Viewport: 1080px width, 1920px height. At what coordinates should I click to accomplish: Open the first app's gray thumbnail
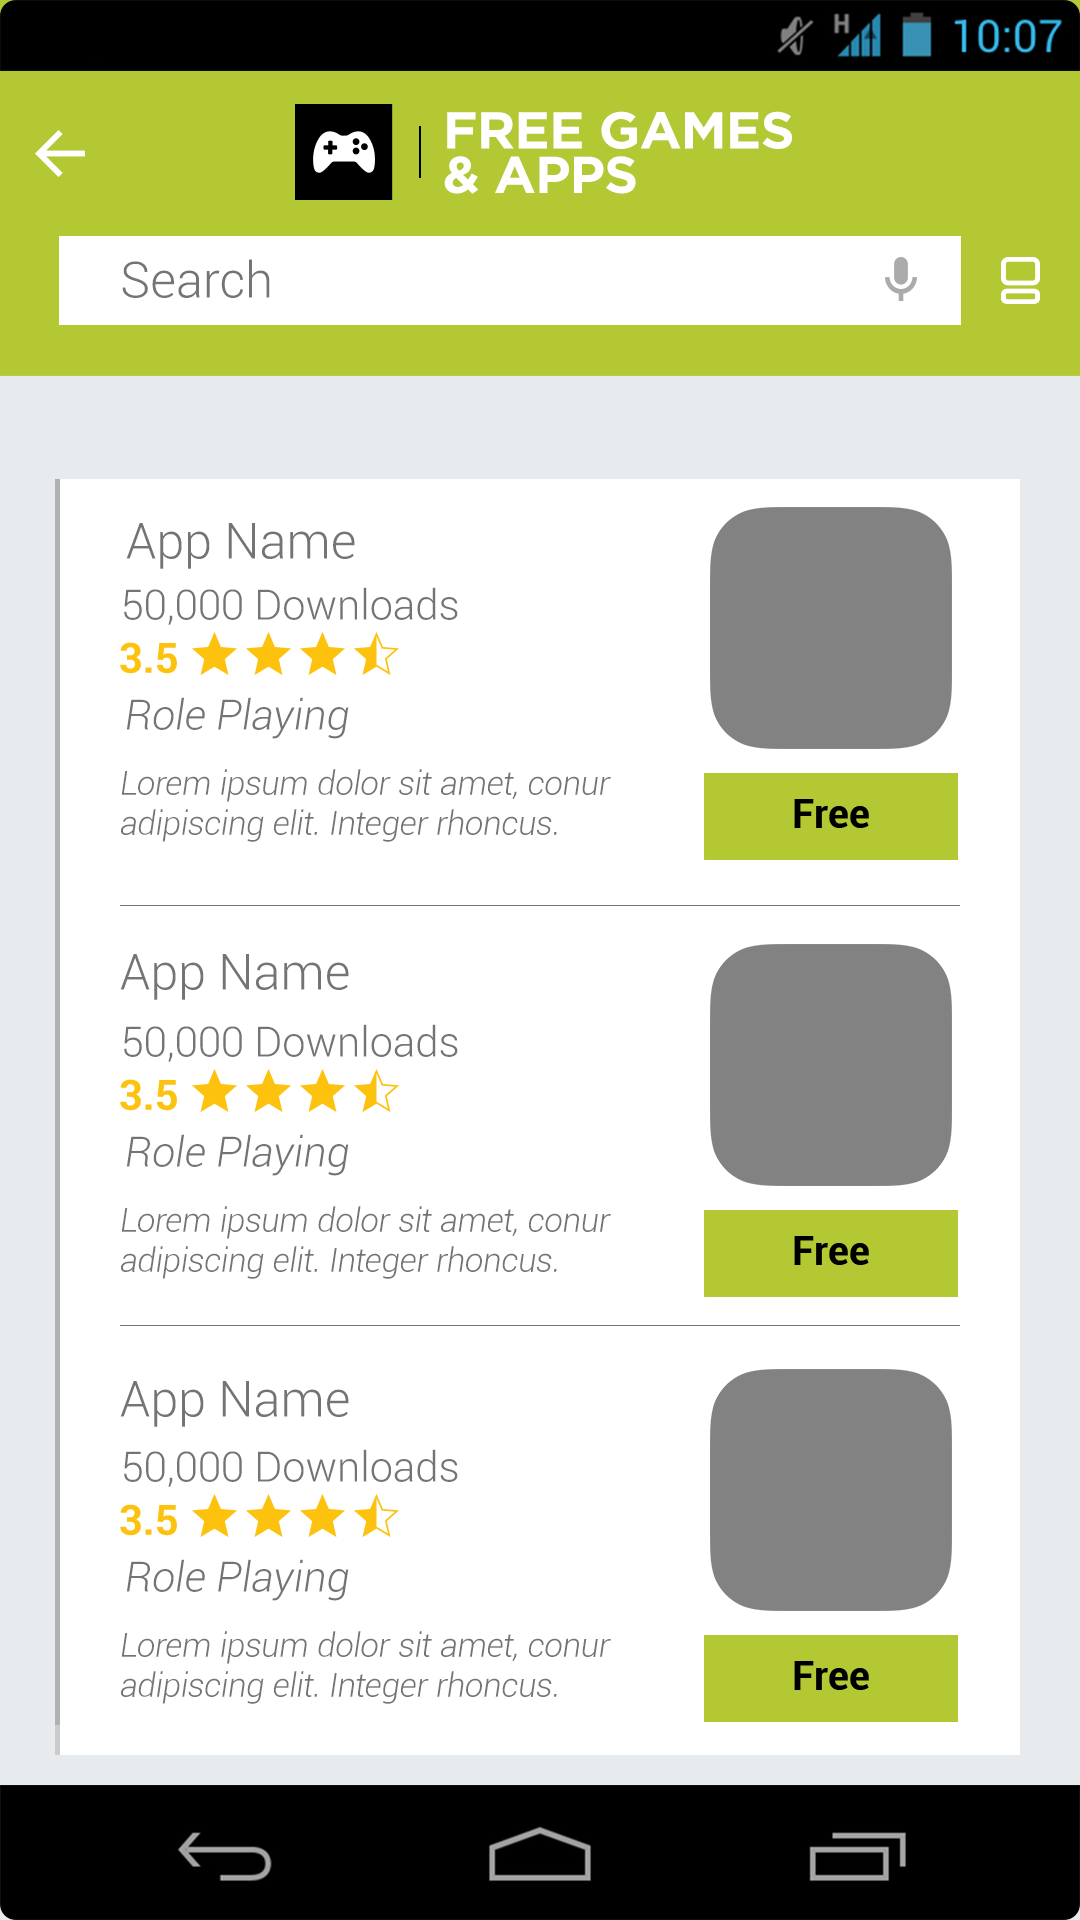[831, 628]
